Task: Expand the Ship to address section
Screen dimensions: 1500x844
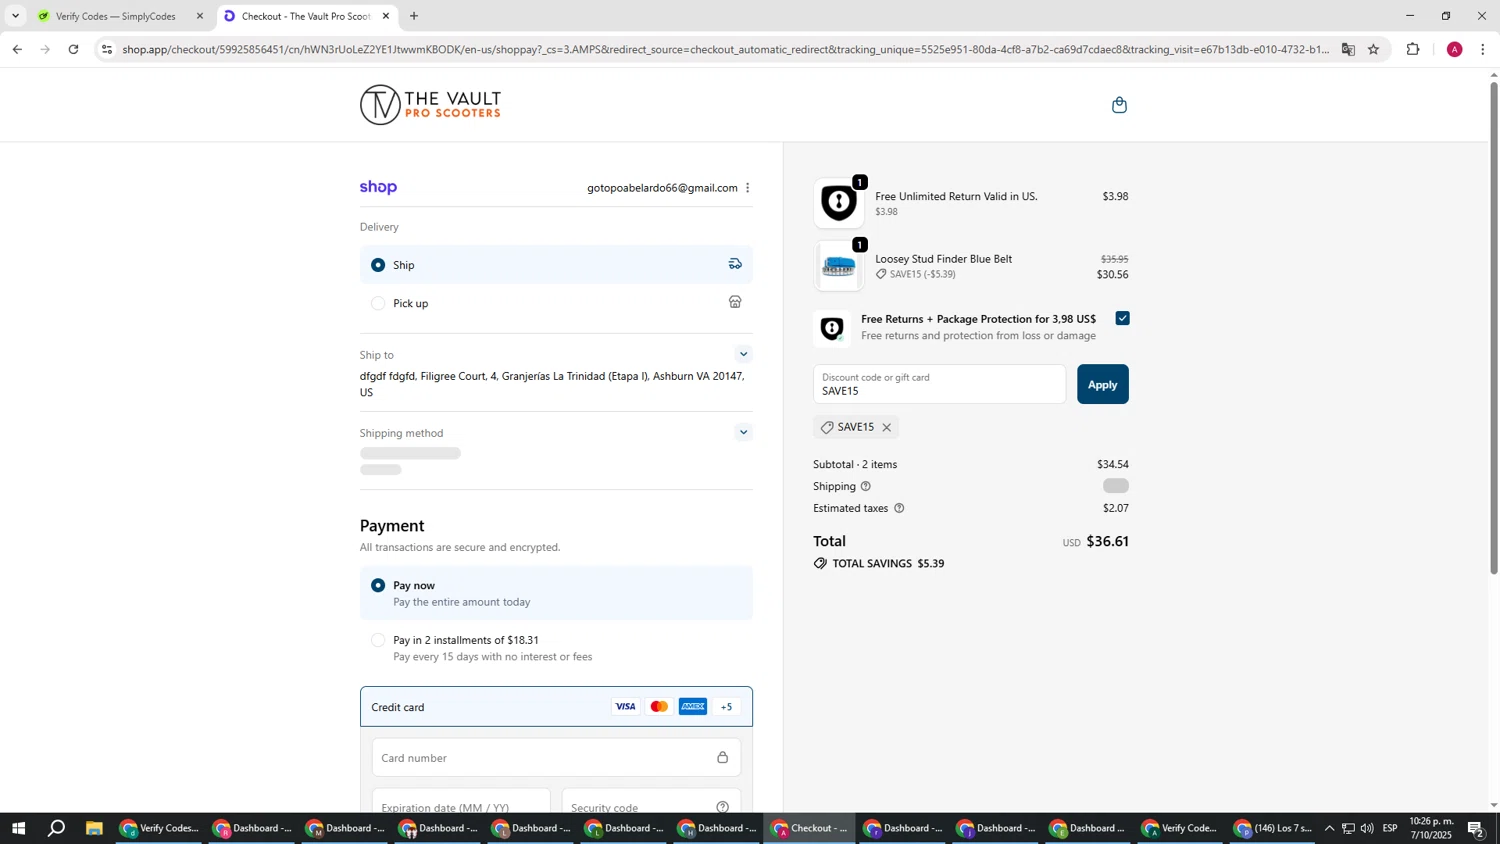Action: point(743,354)
